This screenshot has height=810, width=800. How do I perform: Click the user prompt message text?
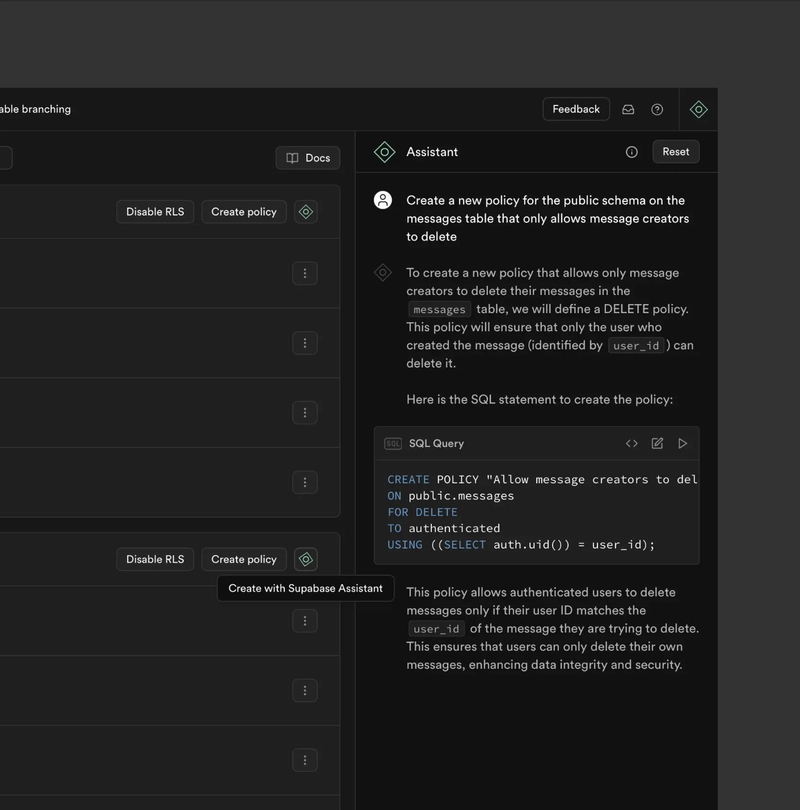click(548, 219)
